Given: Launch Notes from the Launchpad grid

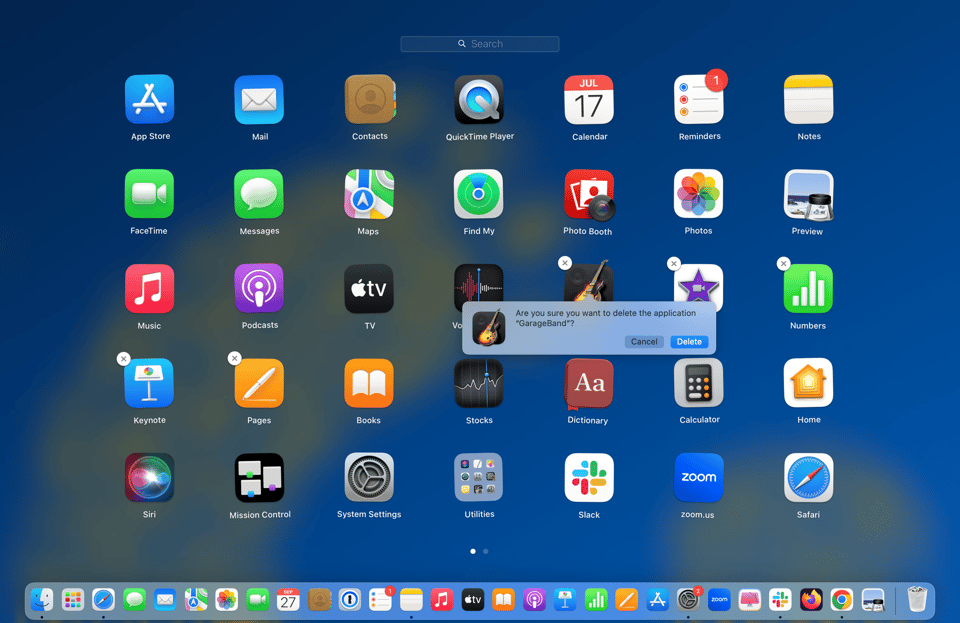Looking at the screenshot, I should coord(808,99).
